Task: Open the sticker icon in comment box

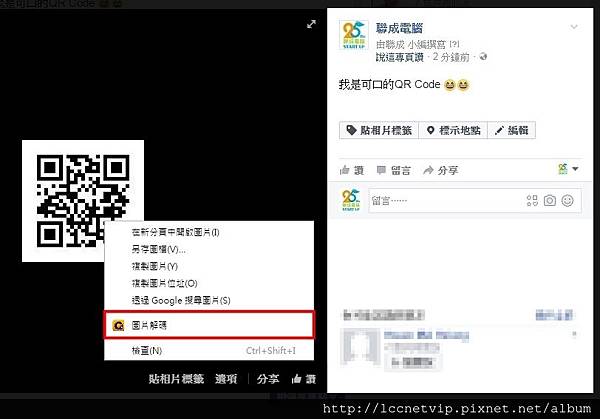Action: (532, 201)
